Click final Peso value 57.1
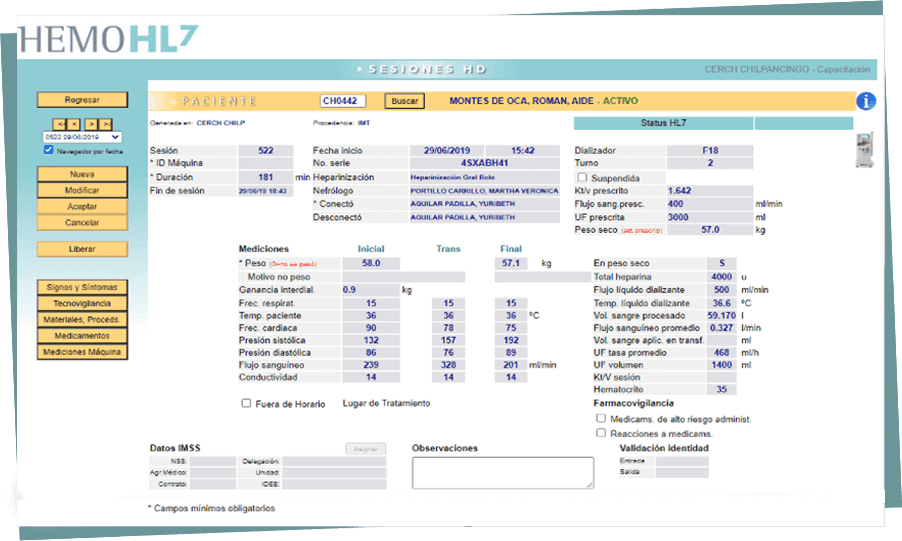Screen dimensions: 902x541 click(511, 263)
